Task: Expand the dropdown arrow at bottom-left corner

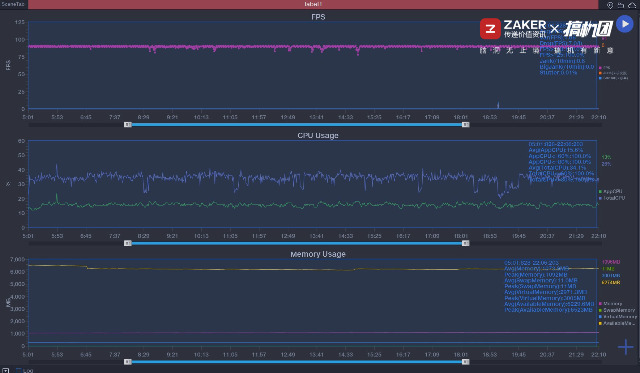Action: tap(6, 371)
